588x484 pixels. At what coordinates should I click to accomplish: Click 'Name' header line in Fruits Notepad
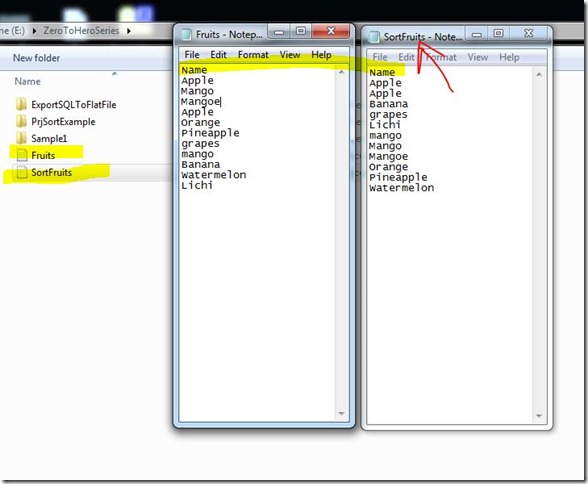pos(194,70)
